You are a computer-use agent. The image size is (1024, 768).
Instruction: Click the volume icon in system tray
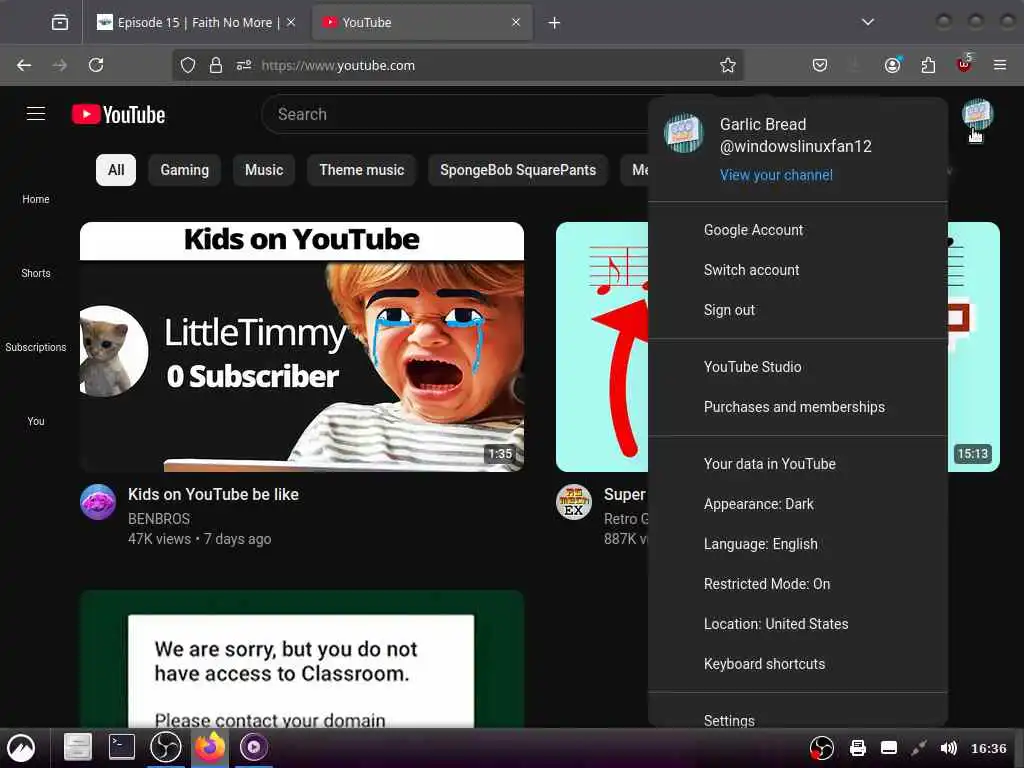click(948, 748)
